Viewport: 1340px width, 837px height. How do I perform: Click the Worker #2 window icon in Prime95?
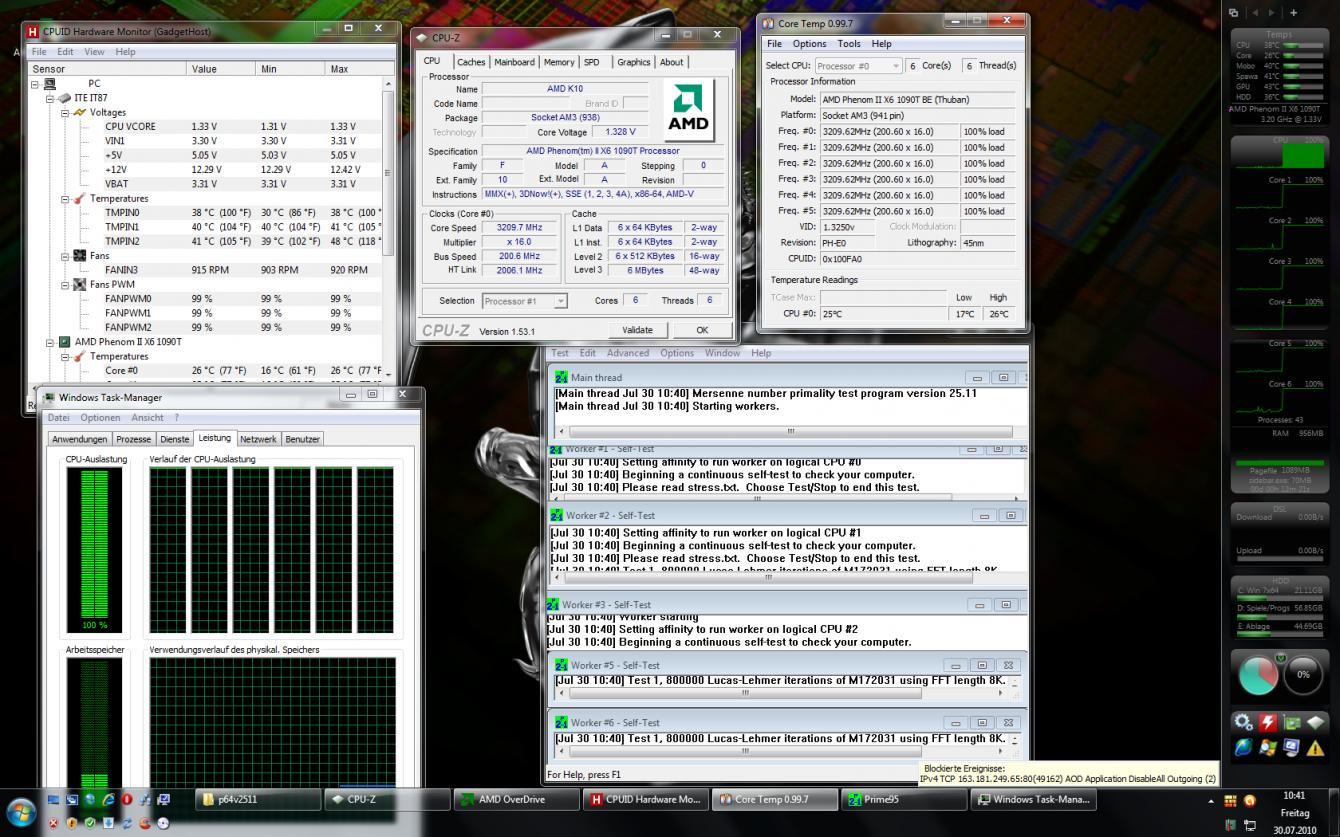click(x=557, y=516)
